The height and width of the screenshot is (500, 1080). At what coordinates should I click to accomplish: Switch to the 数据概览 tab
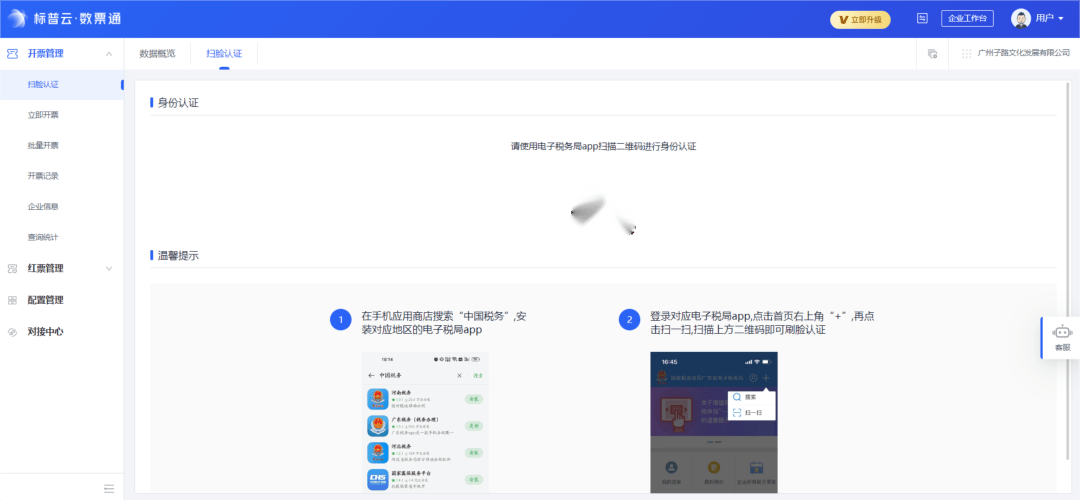157,53
